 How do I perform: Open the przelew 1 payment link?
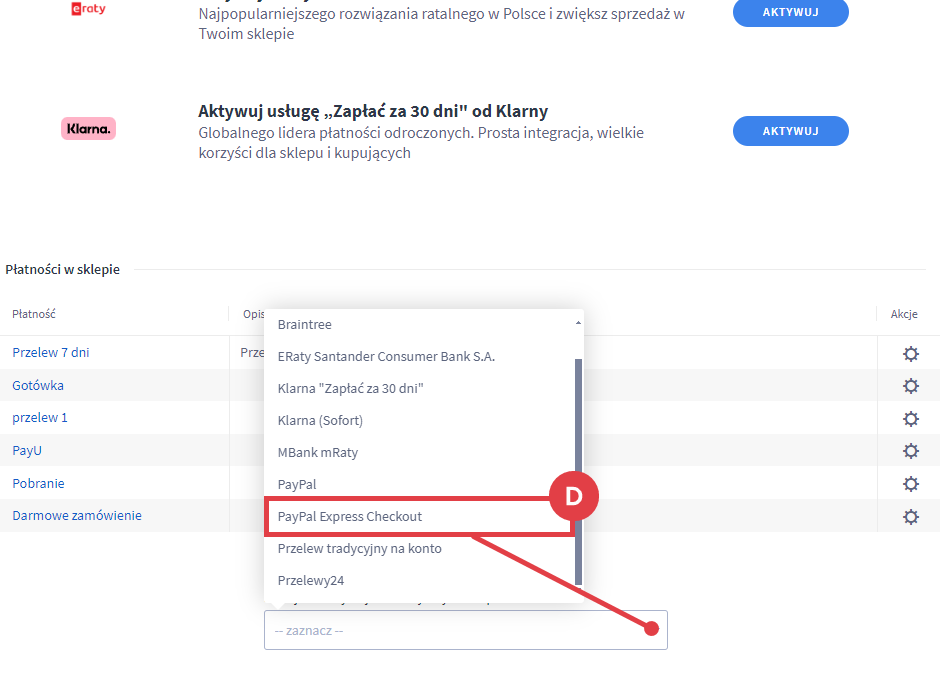pyautogui.click(x=40, y=417)
